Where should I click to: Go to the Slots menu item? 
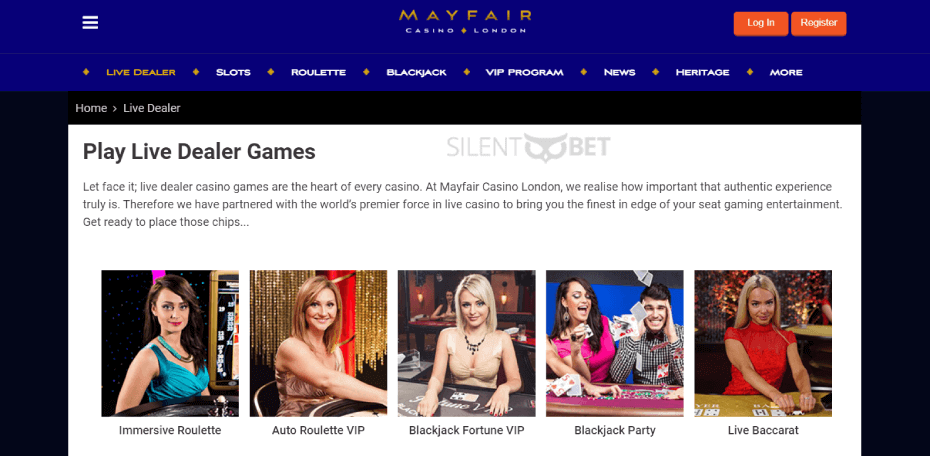pos(233,72)
